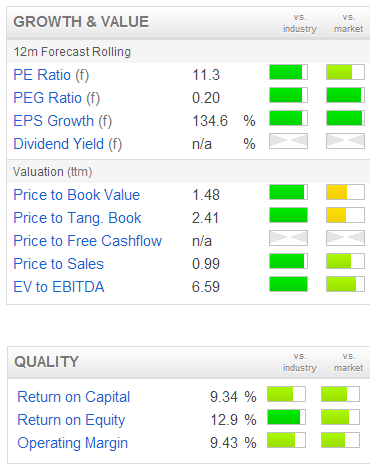The height and width of the screenshot is (471, 370).
Task: Click Price to Free Cashflow n/a market indicator
Action: (x=345, y=238)
